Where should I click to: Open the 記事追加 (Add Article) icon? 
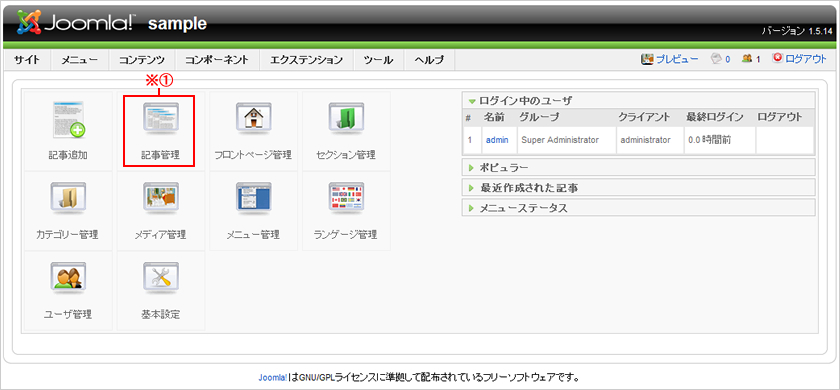[x=68, y=131]
